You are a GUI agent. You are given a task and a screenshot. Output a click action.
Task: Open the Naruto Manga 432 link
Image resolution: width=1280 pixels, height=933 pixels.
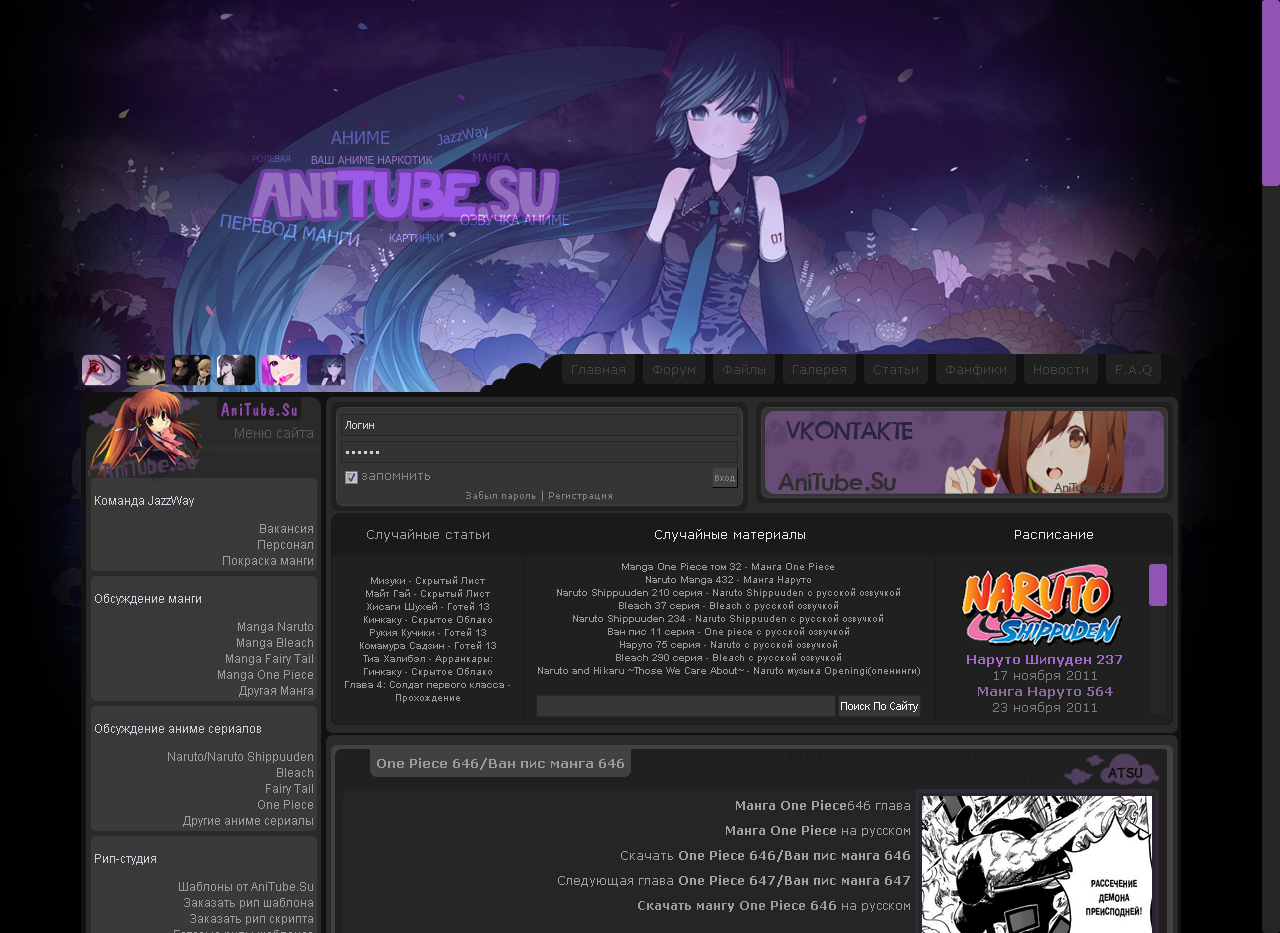[x=728, y=580]
